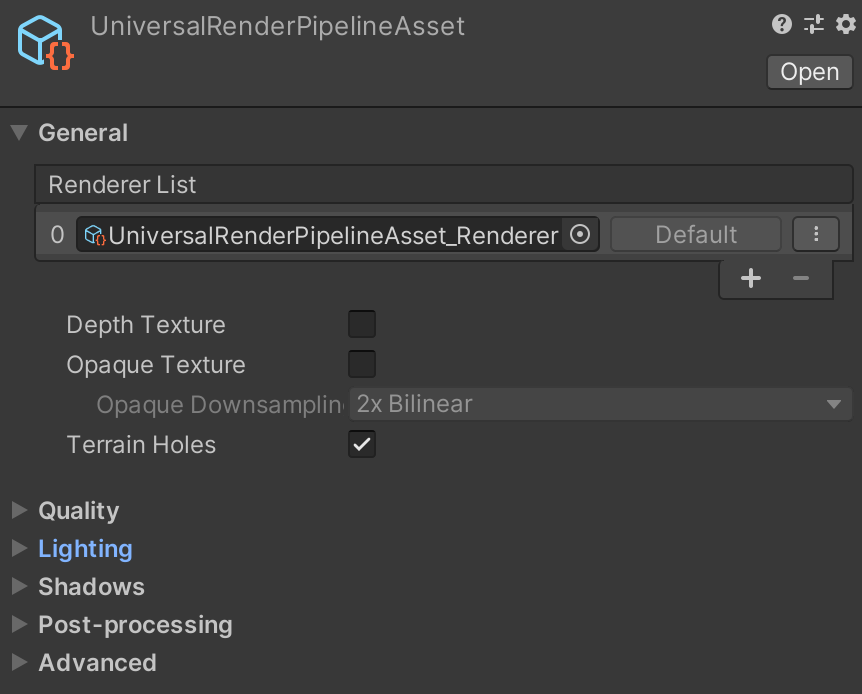Select the Lighting section header
The image size is (862, 694).
click(x=85, y=549)
